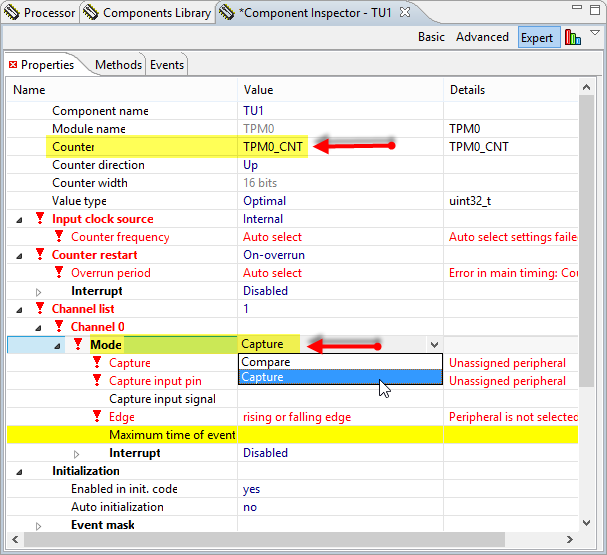Screen dimensions: 607x555
Task: Expand the Event mask node
Action: pyautogui.click(x=39, y=525)
